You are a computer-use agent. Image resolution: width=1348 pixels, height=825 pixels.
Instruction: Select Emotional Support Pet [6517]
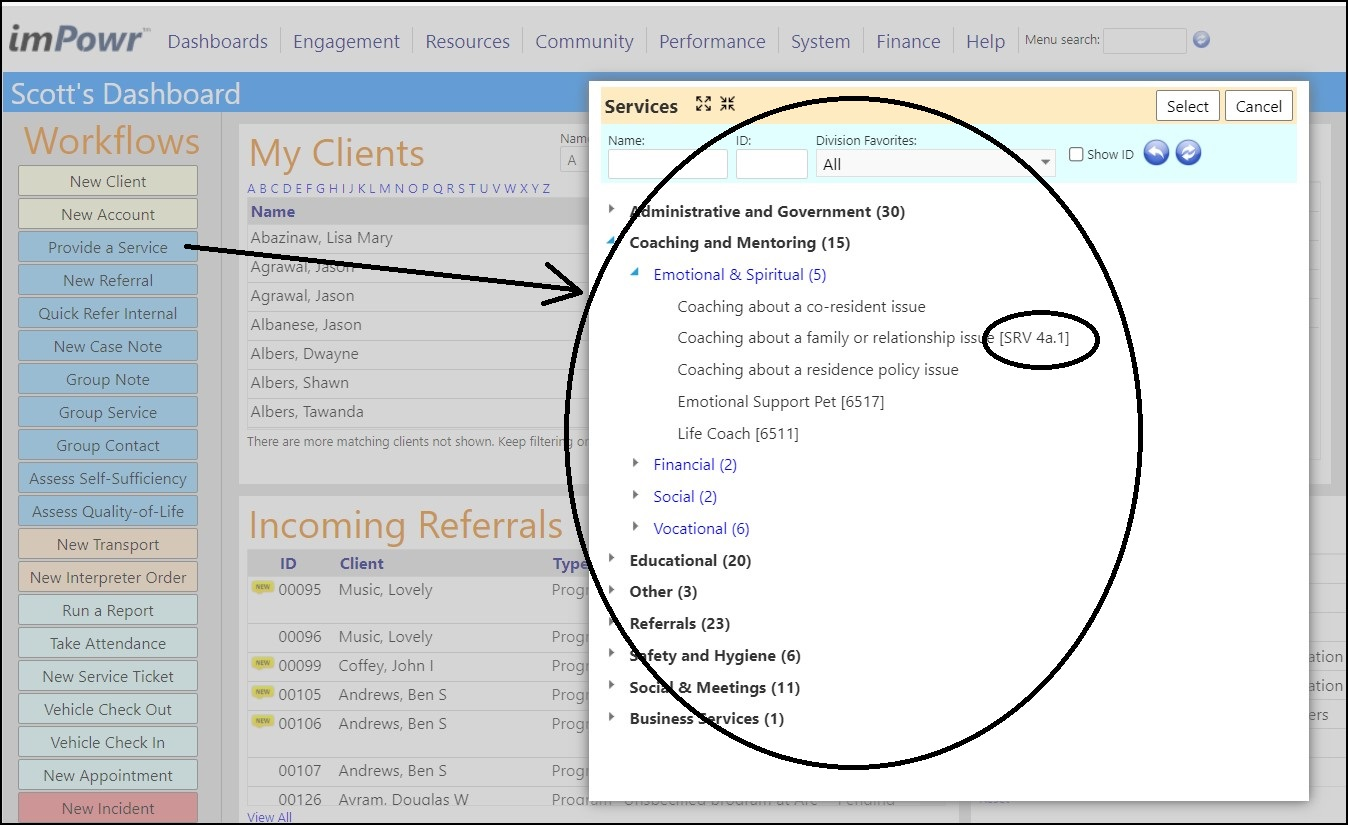click(780, 401)
